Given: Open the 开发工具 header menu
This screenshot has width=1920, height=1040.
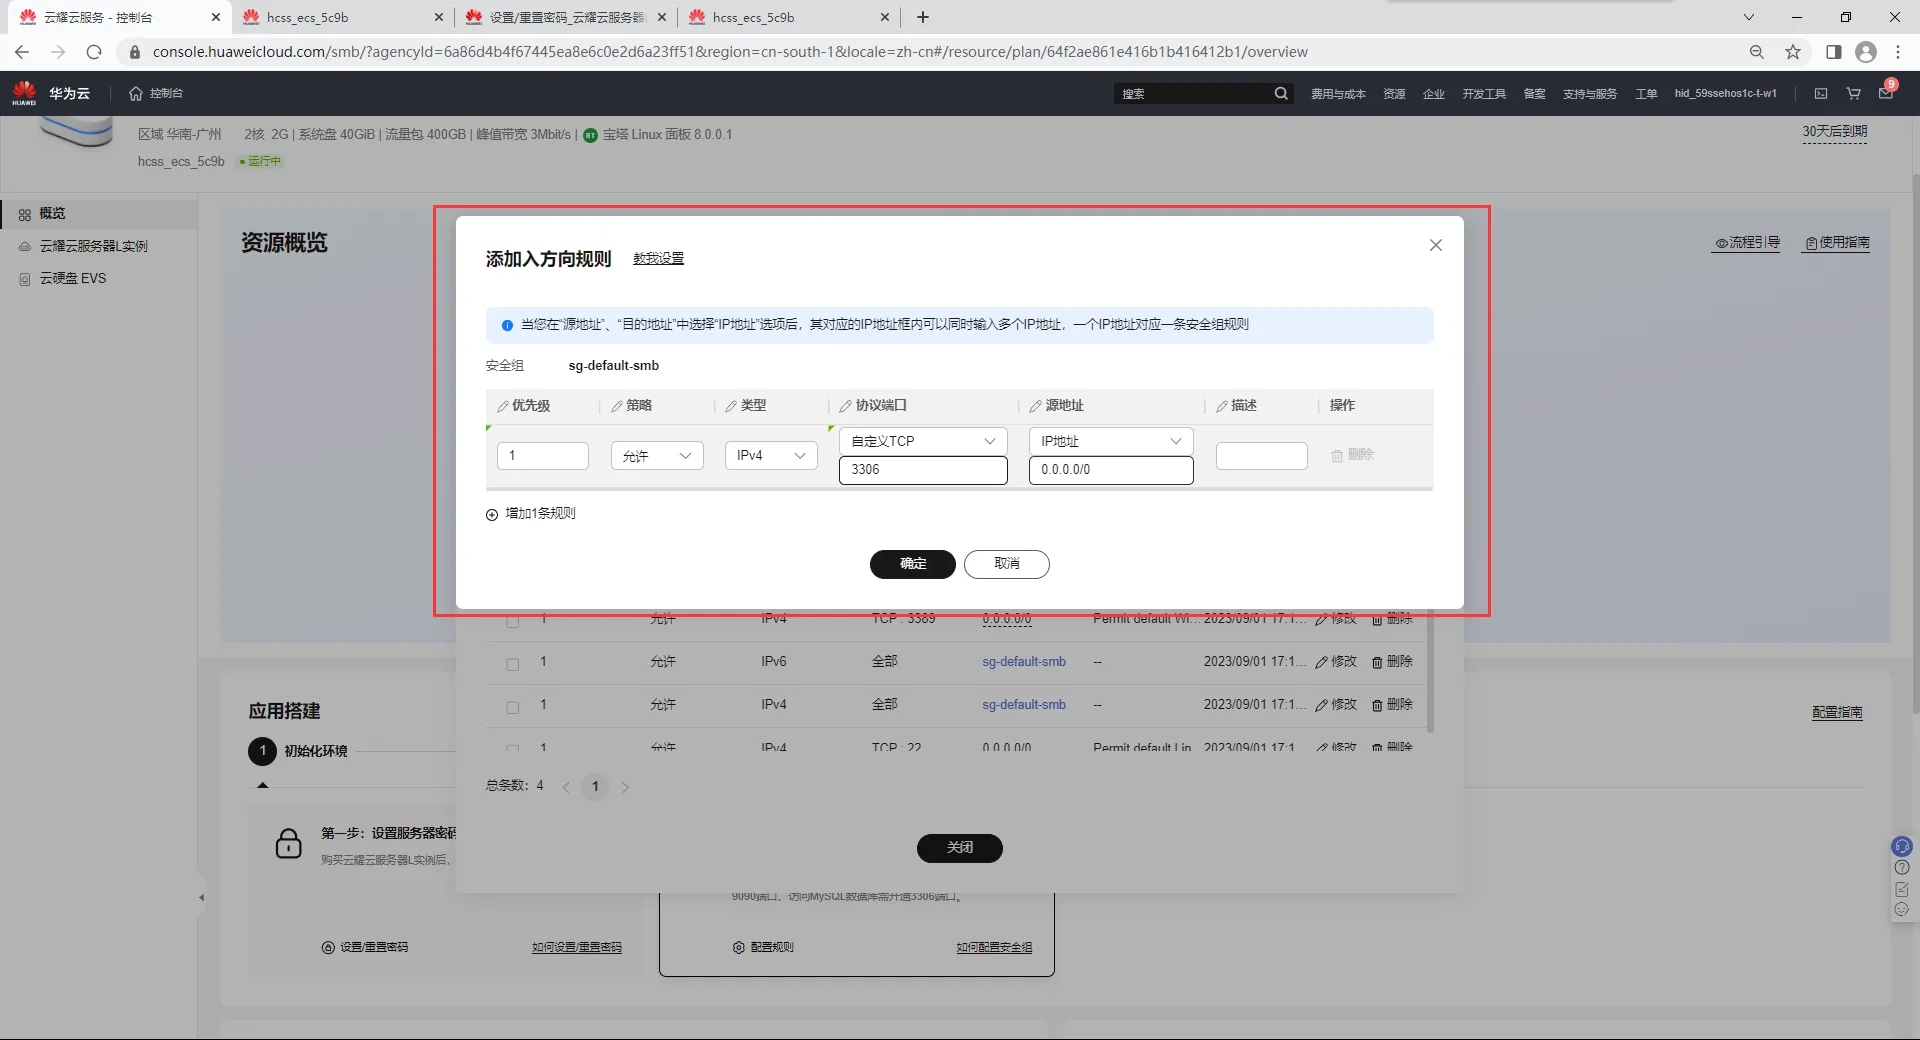Looking at the screenshot, I should (1484, 94).
